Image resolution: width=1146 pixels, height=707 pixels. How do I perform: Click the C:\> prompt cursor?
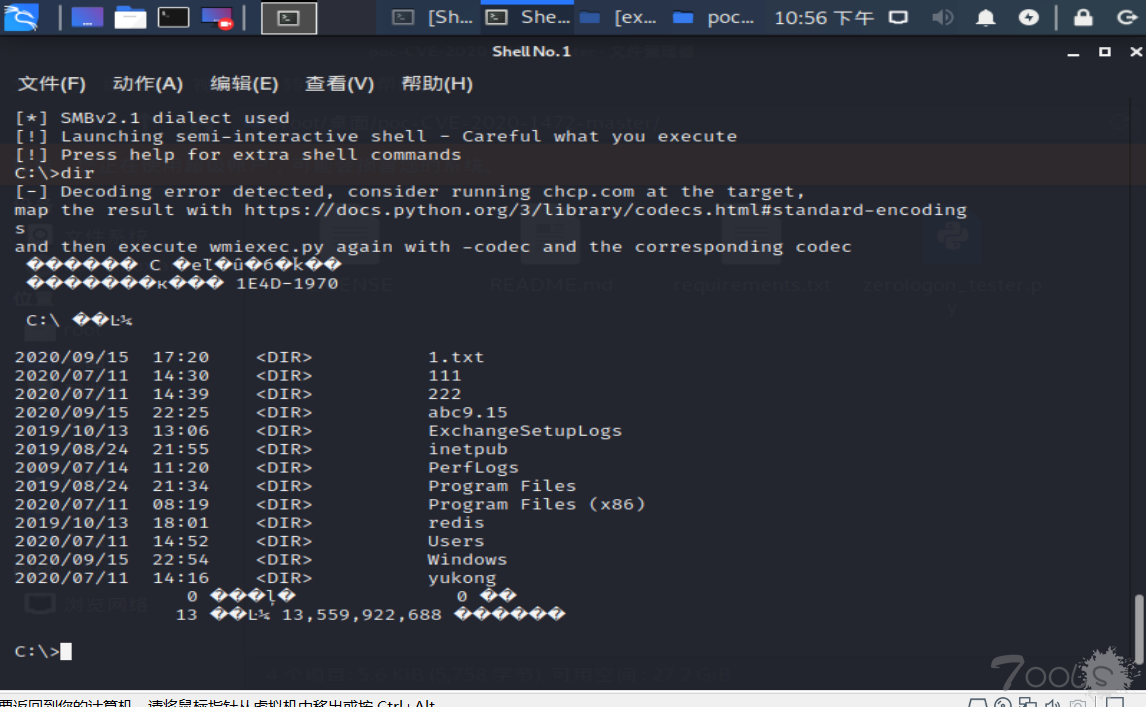pyautogui.click(x=66, y=651)
